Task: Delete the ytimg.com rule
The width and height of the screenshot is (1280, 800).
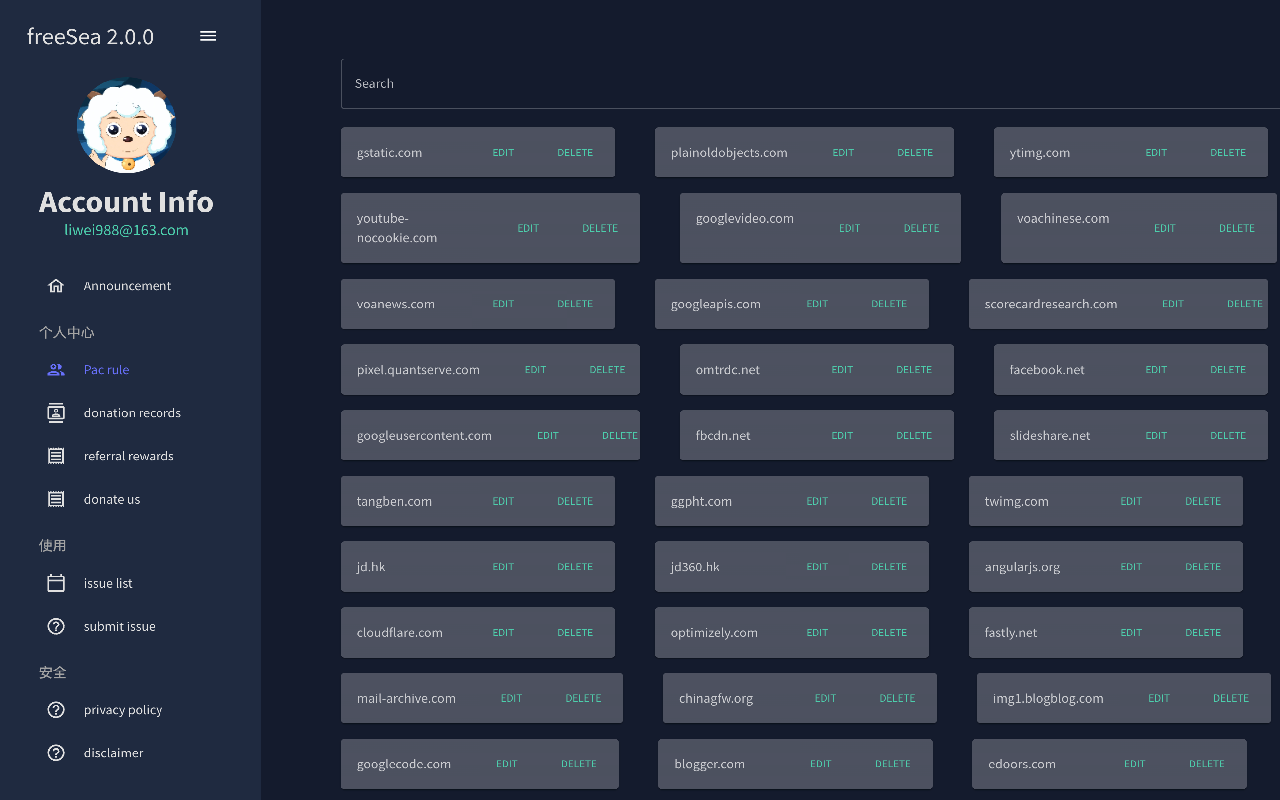Action: (1228, 153)
